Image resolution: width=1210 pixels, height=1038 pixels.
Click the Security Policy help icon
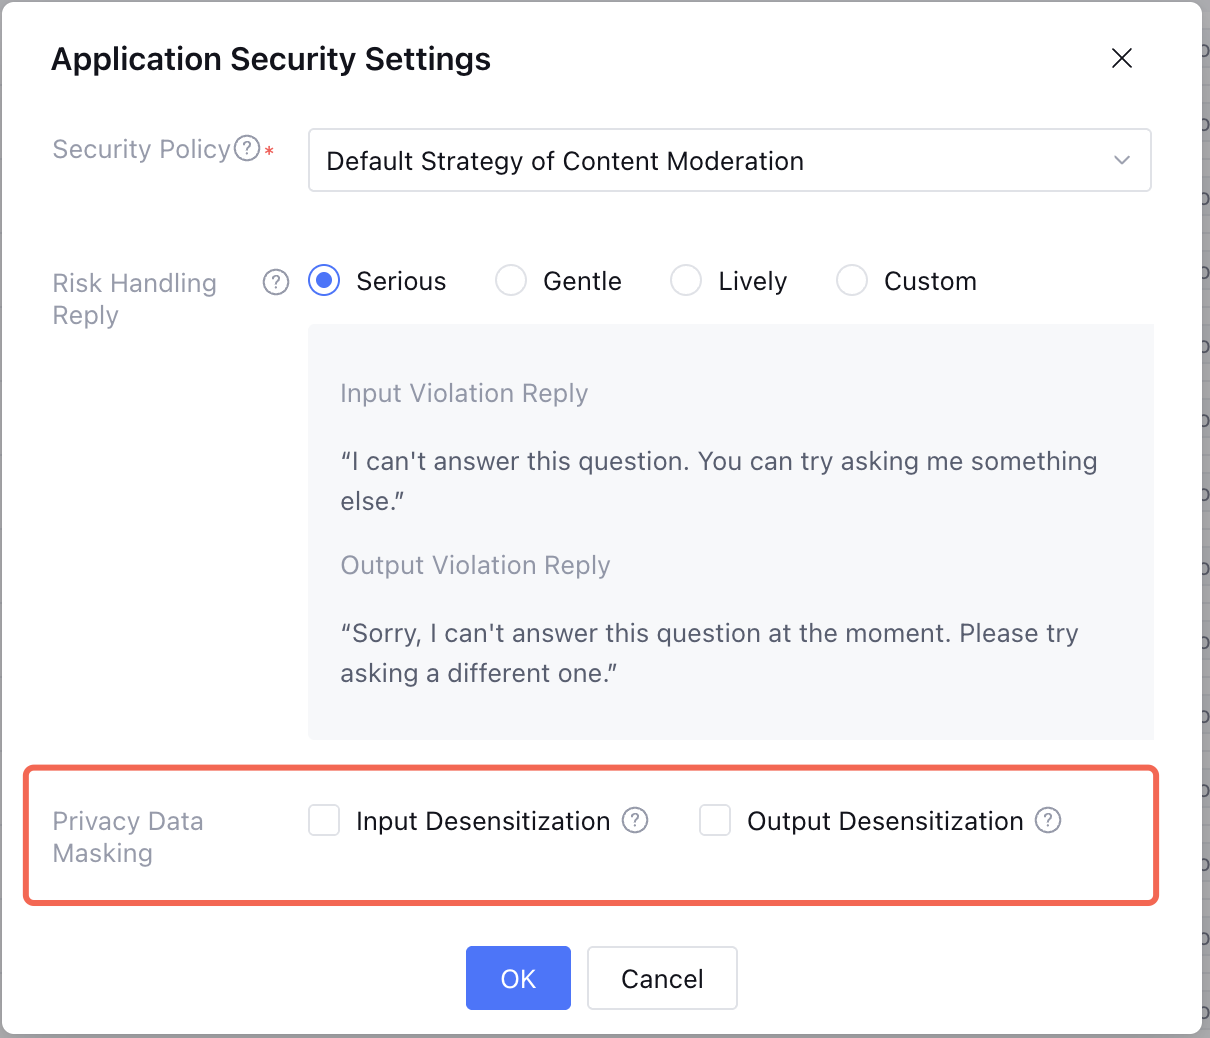(x=247, y=149)
